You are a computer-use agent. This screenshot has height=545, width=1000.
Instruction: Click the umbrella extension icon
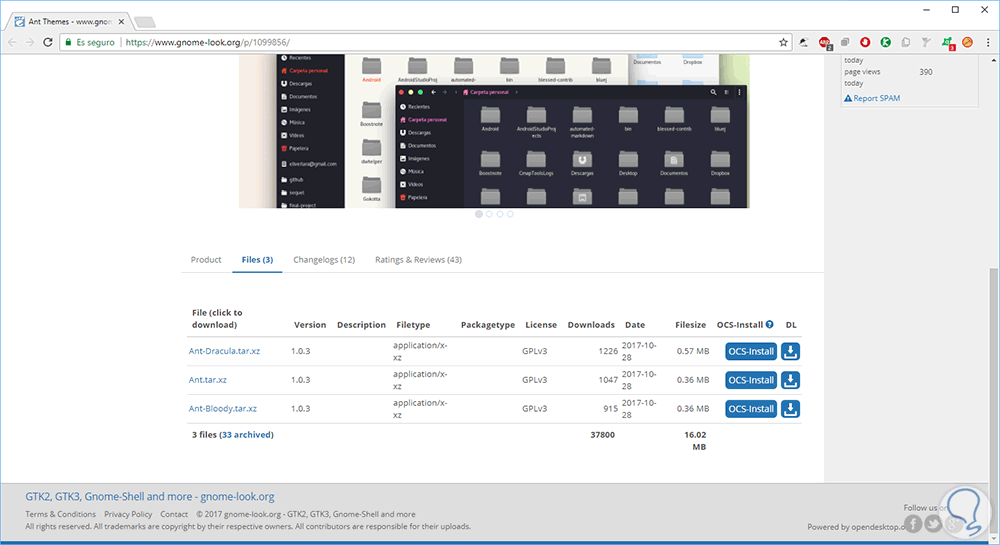point(804,42)
